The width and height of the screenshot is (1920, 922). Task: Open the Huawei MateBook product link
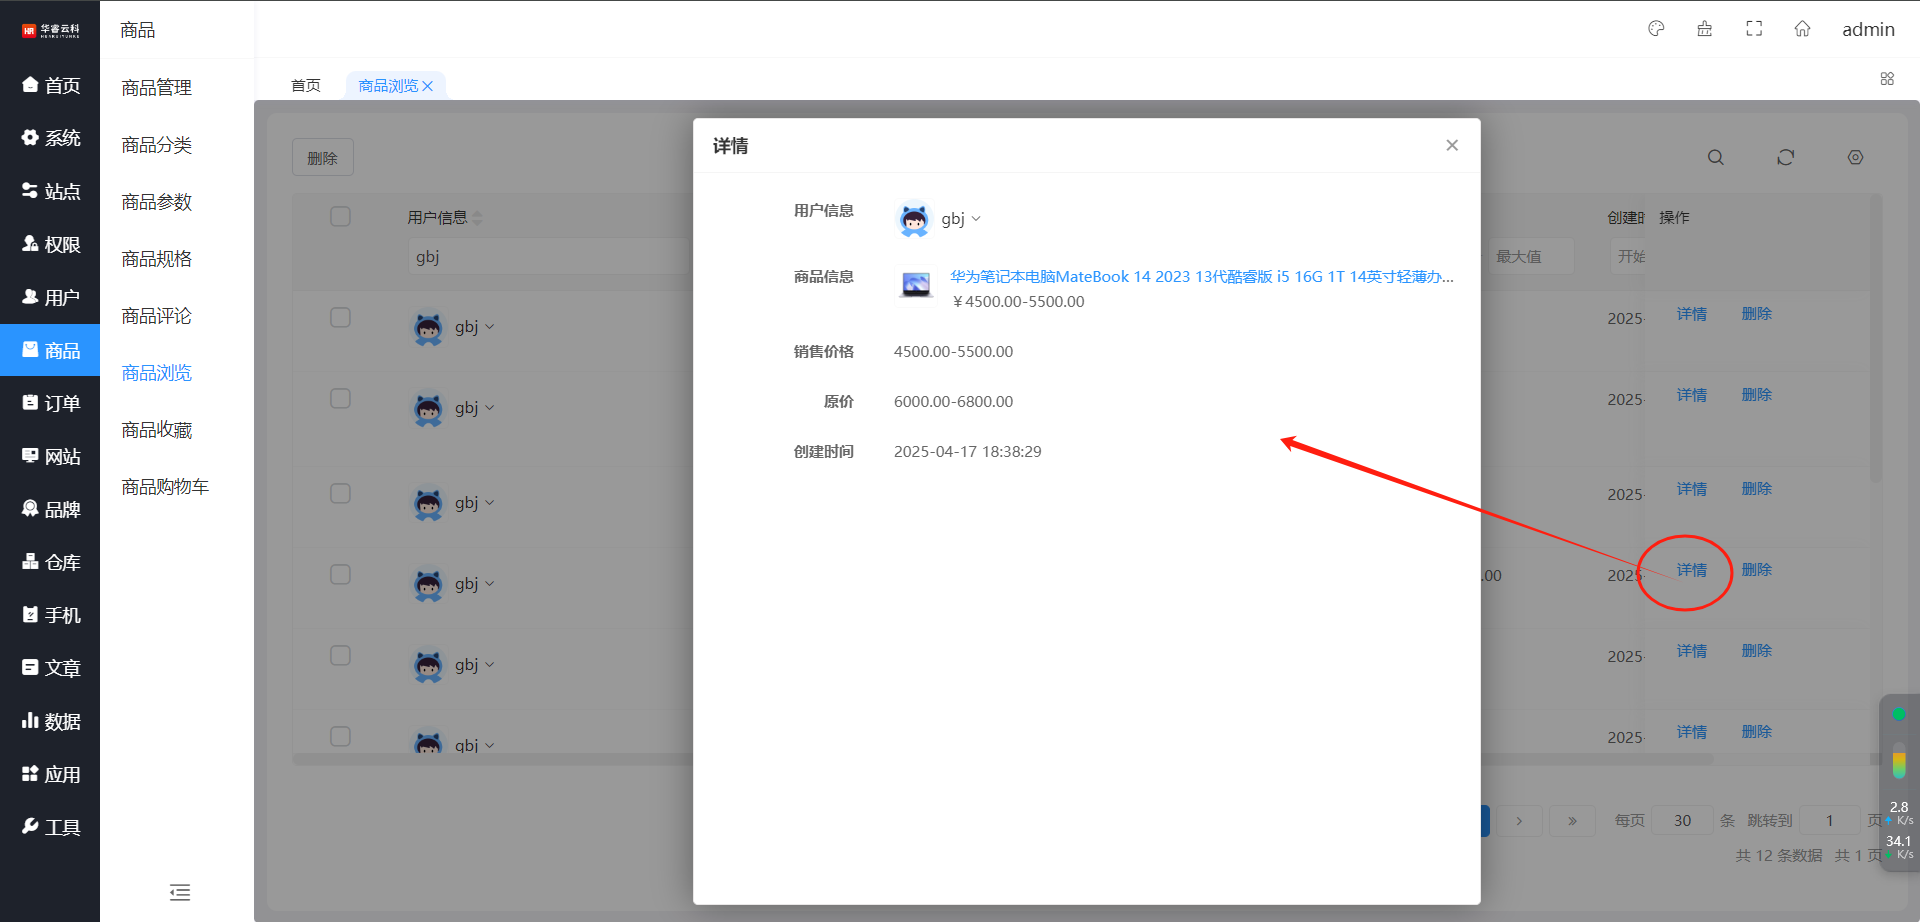click(1201, 277)
